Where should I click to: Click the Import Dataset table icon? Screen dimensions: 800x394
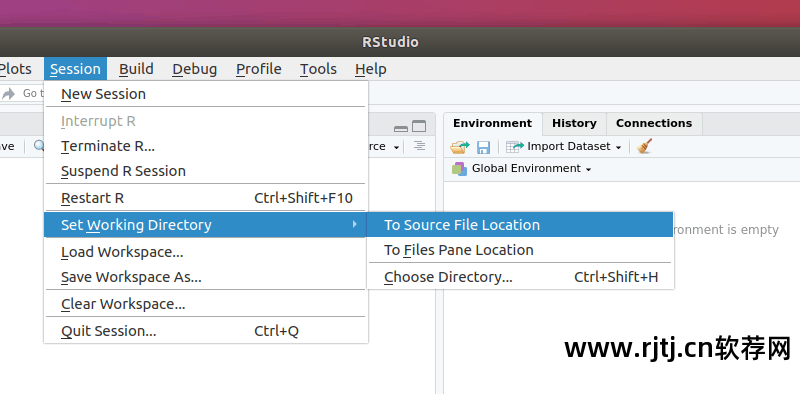point(515,147)
